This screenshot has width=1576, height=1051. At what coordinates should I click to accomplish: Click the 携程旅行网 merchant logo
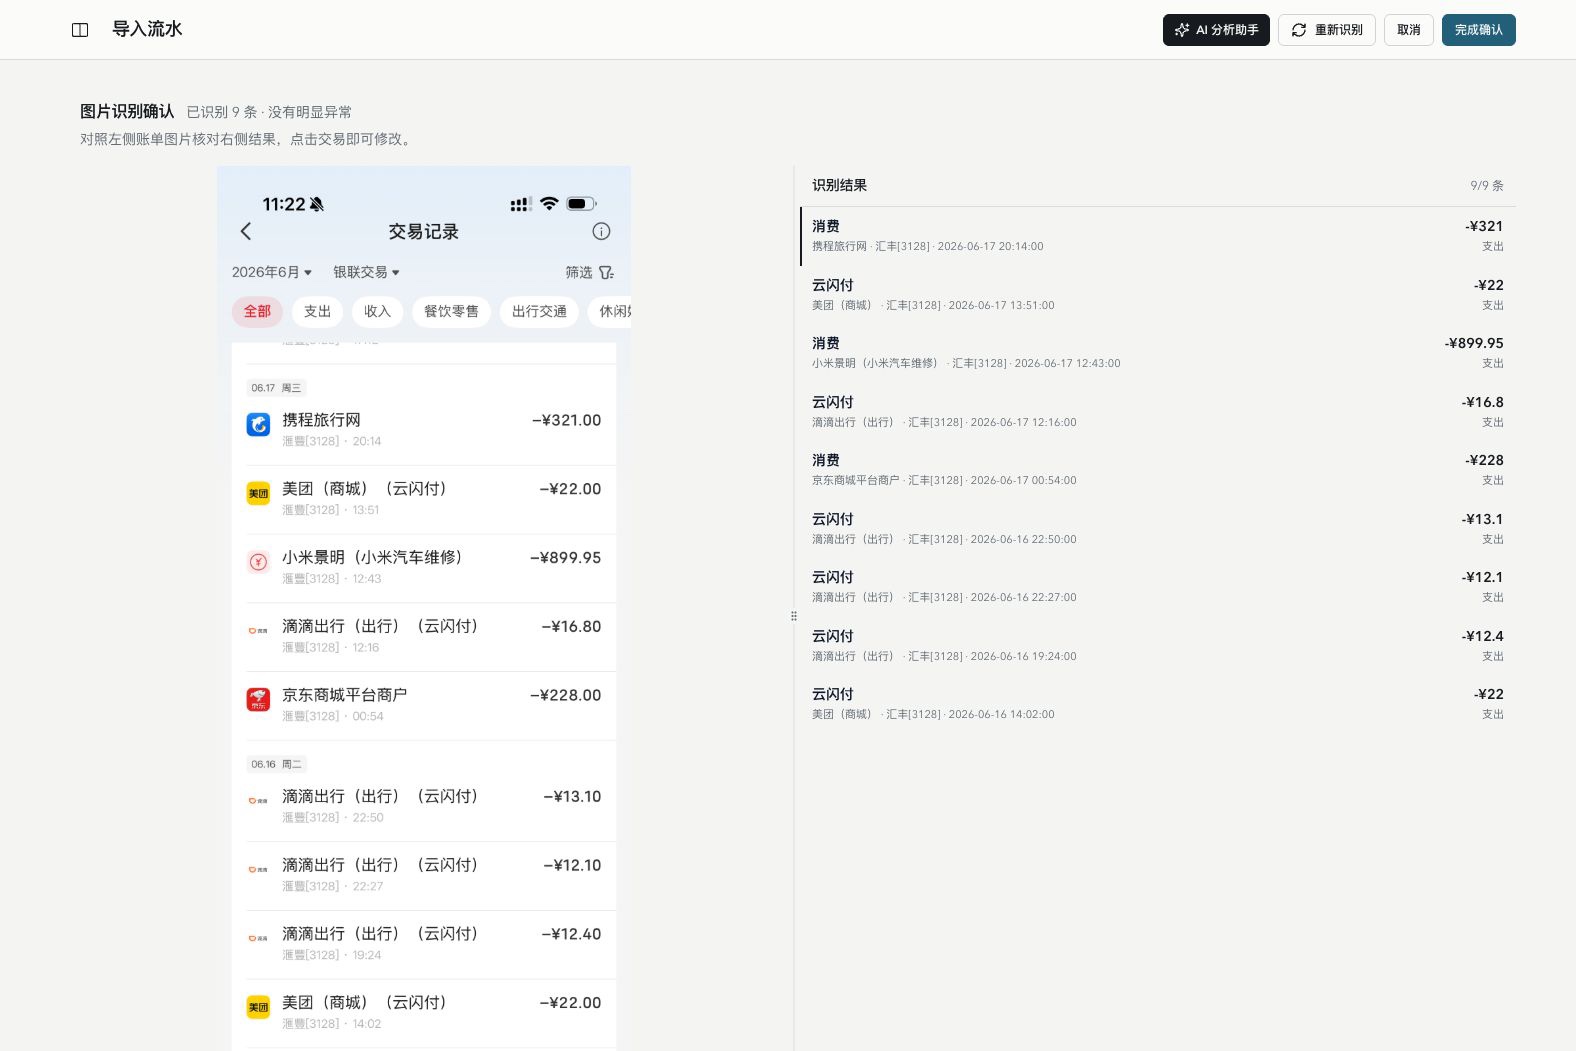pos(258,425)
